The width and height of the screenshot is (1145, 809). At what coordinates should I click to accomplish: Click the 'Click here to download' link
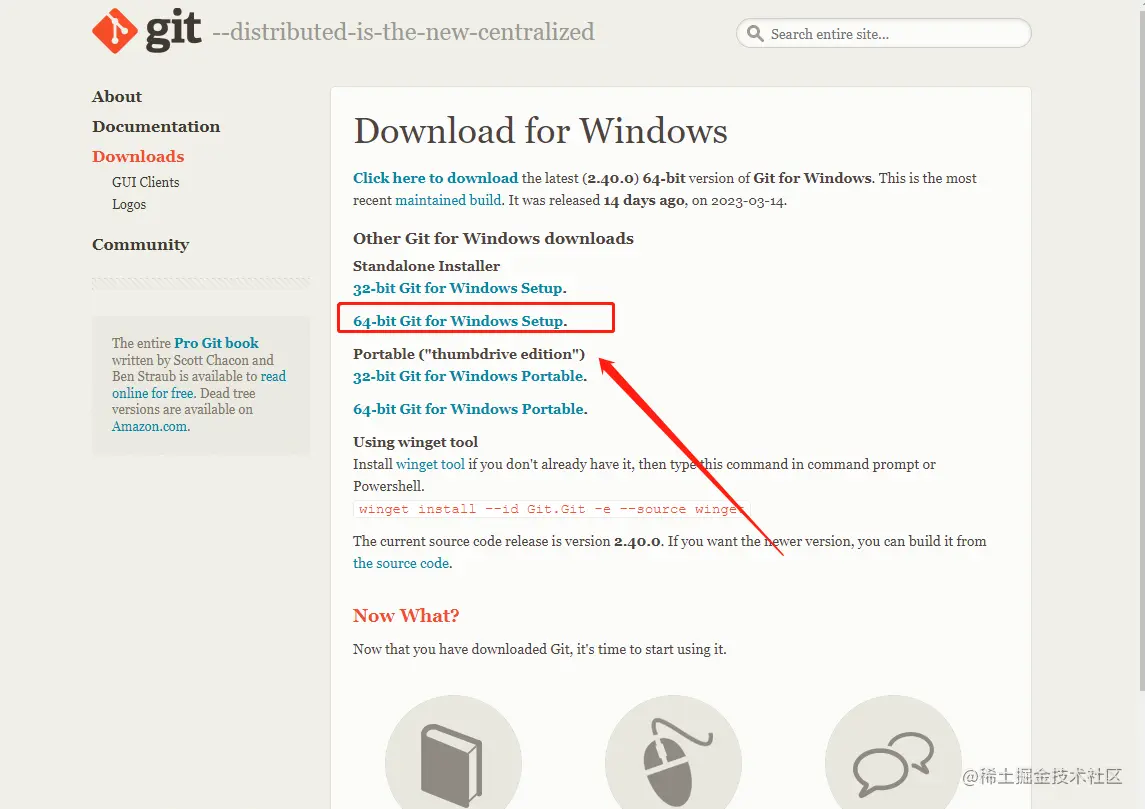click(x=435, y=178)
